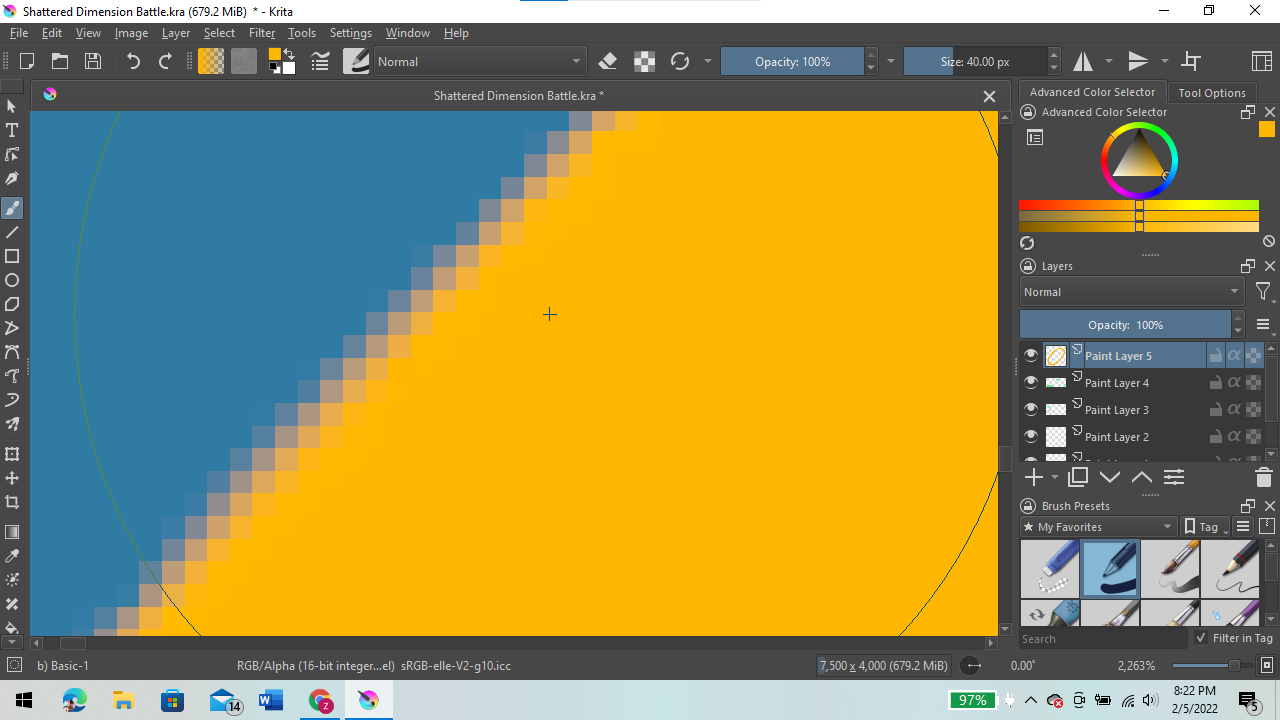This screenshot has width=1280, height=720.
Task: Open layer properties
Action: [x=1174, y=477]
